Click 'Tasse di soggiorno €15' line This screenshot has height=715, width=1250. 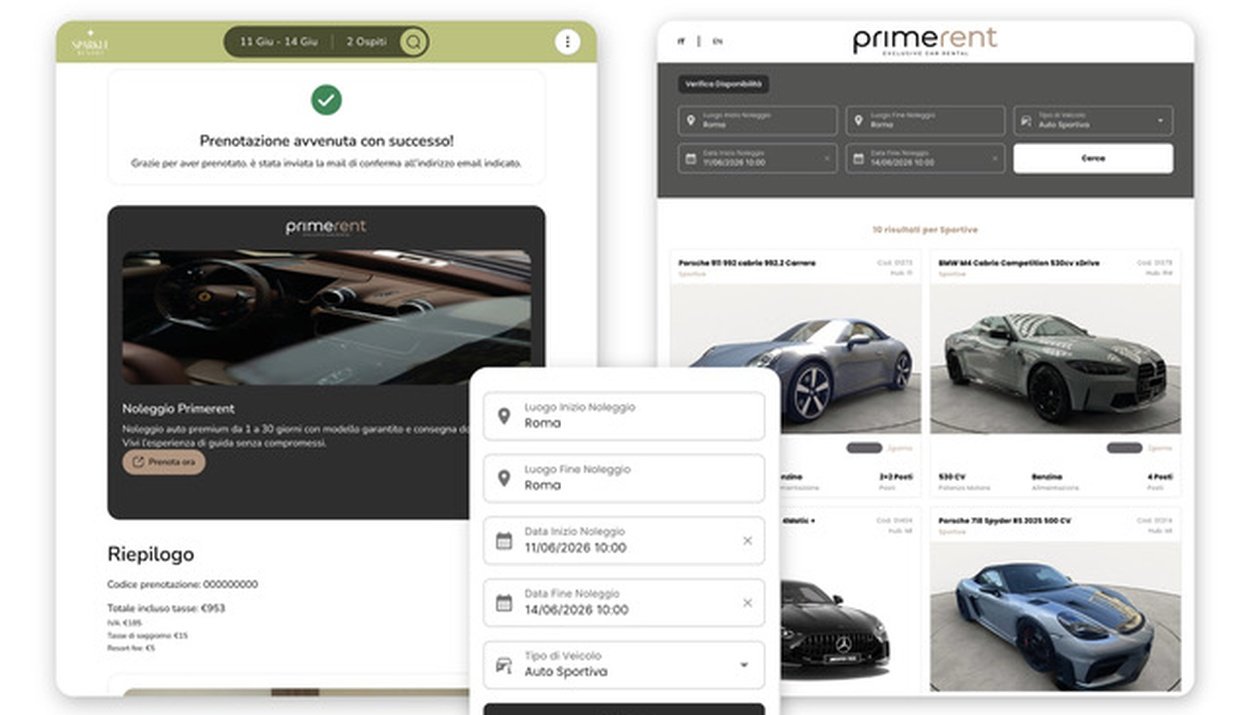147,635
